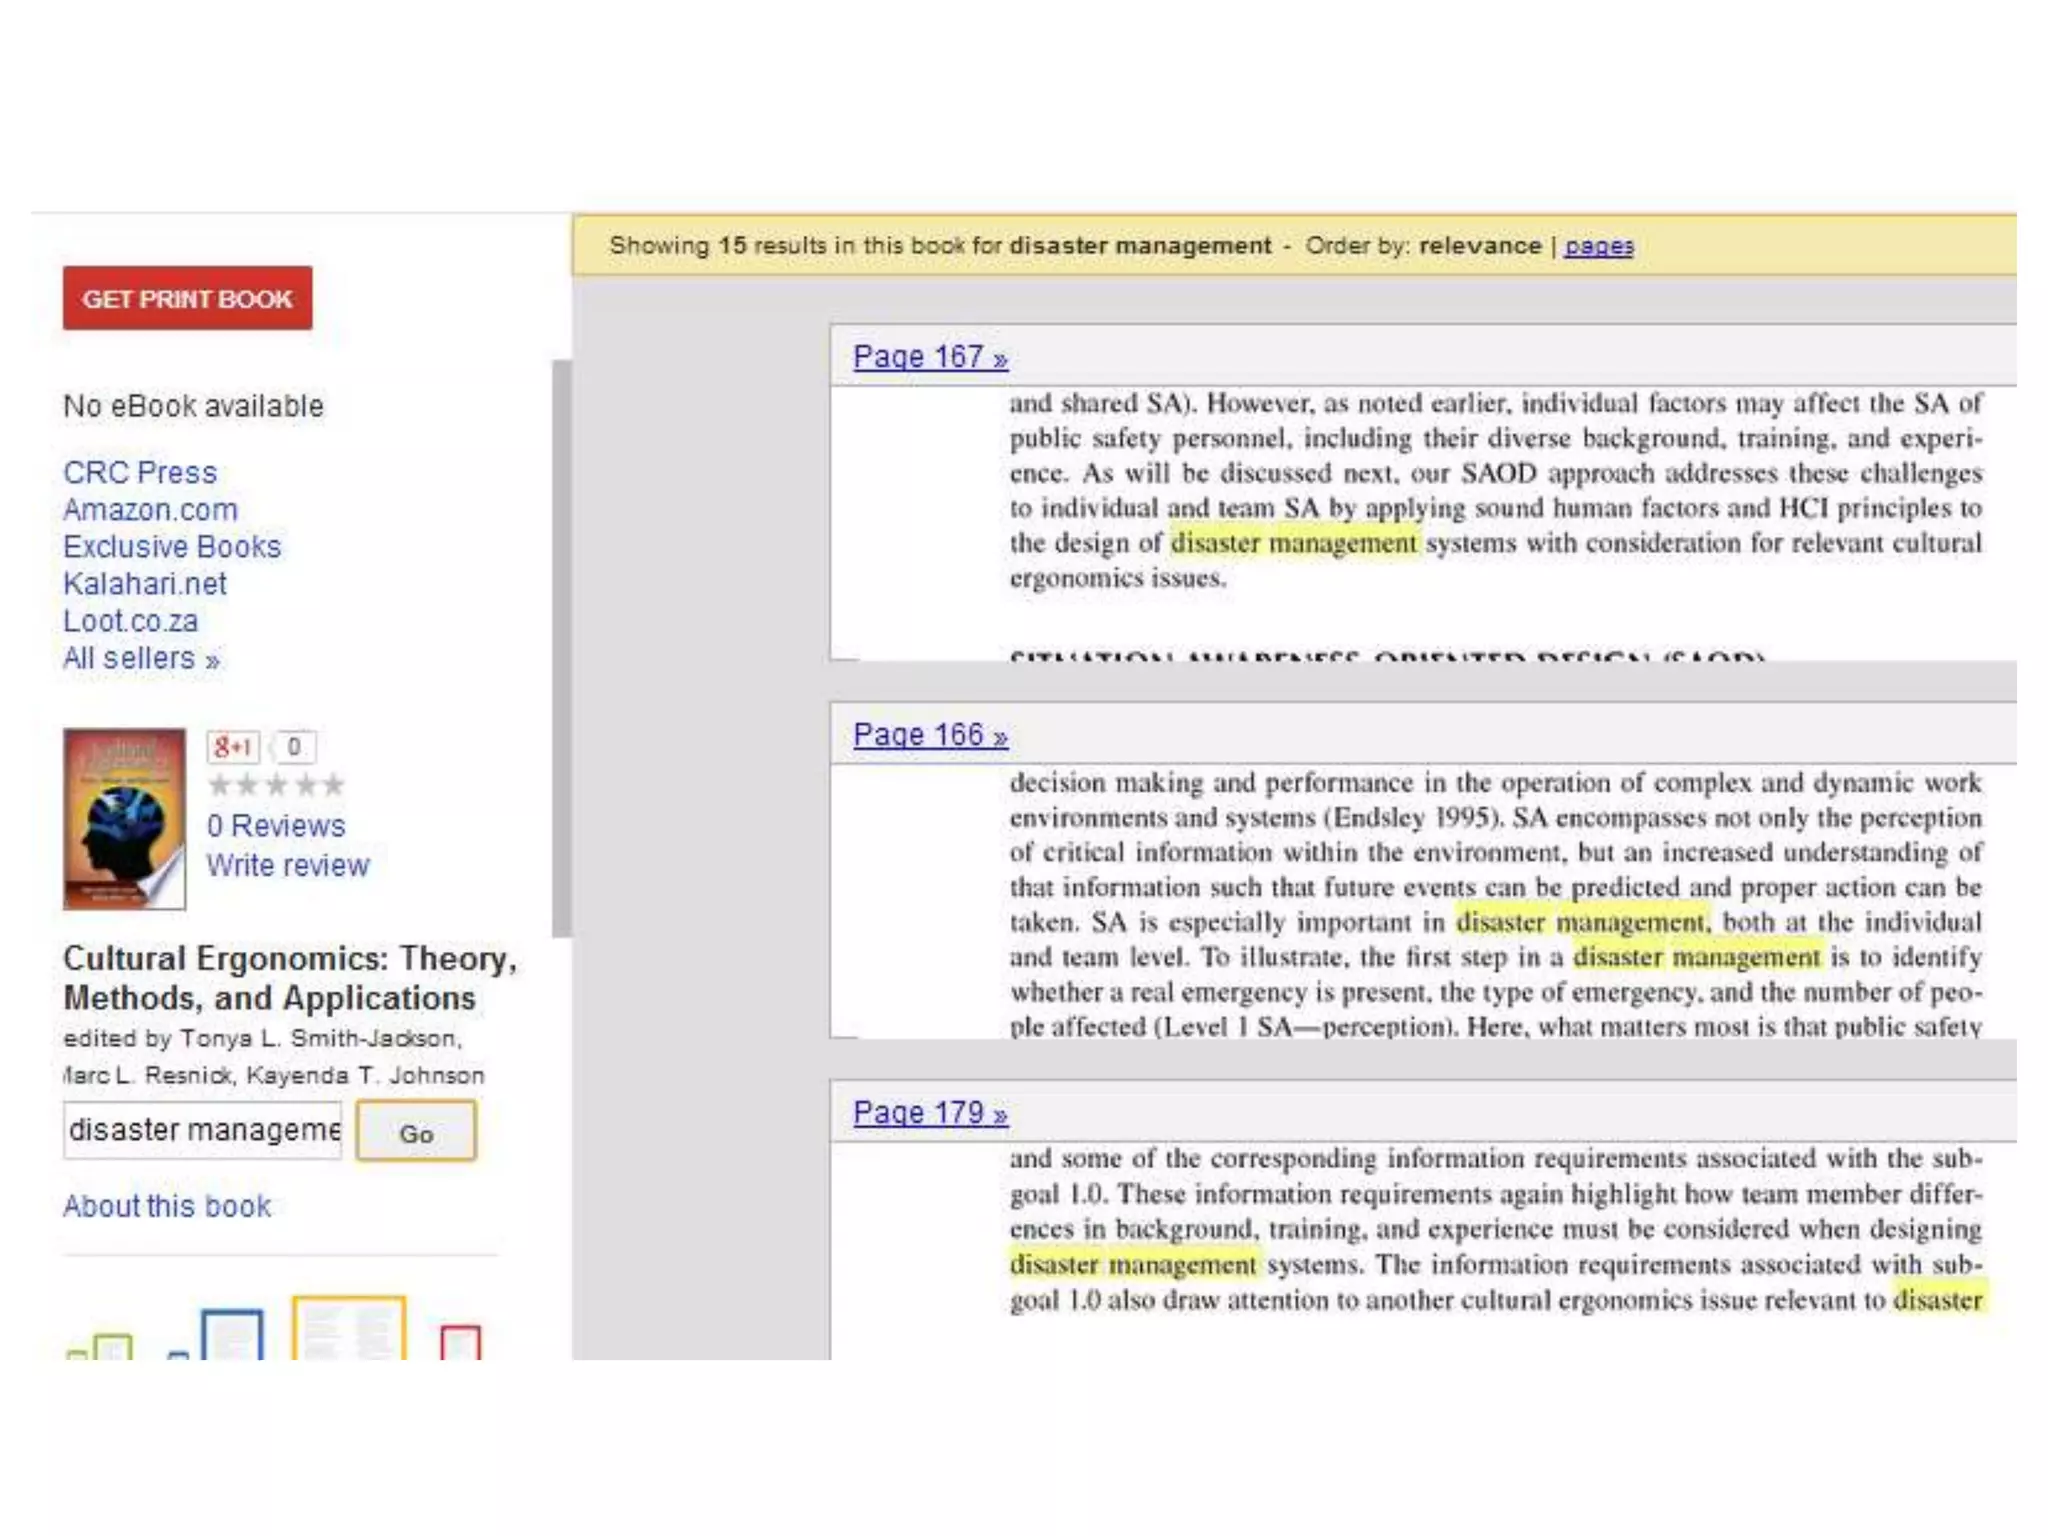The height and width of the screenshot is (1536, 2048).
Task: Expand All sellers list
Action: pyautogui.click(x=141, y=659)
